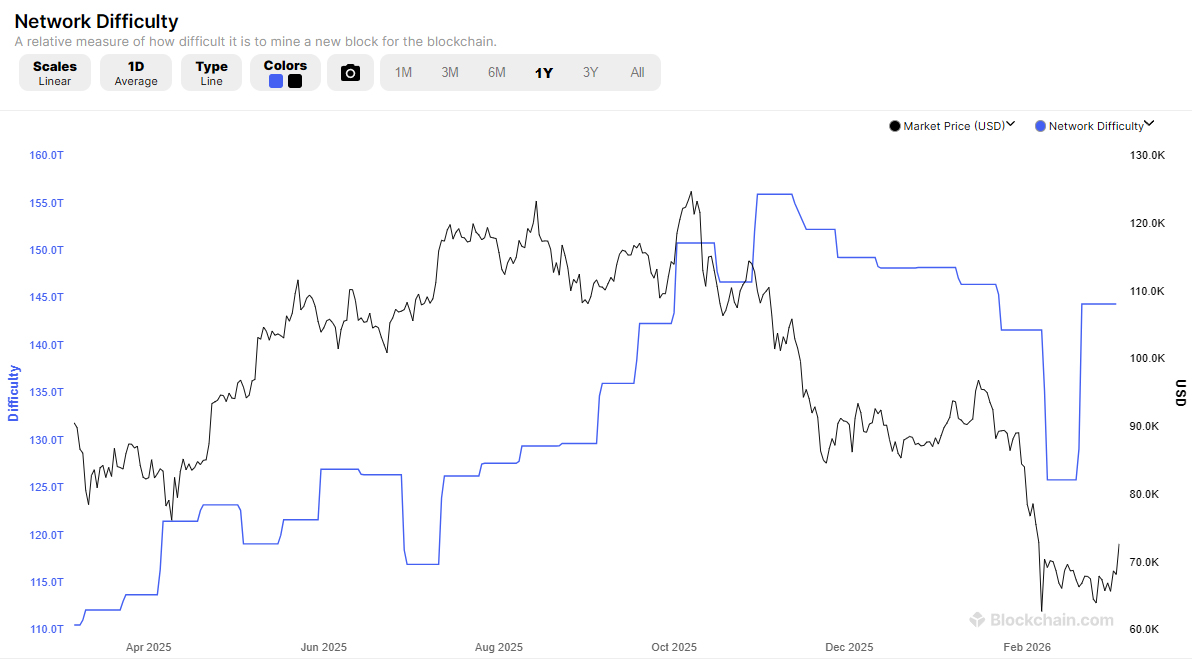Open the Scales control showing Linear
The height and width of the screenshot is (662, 1192).
click(54, 72)
